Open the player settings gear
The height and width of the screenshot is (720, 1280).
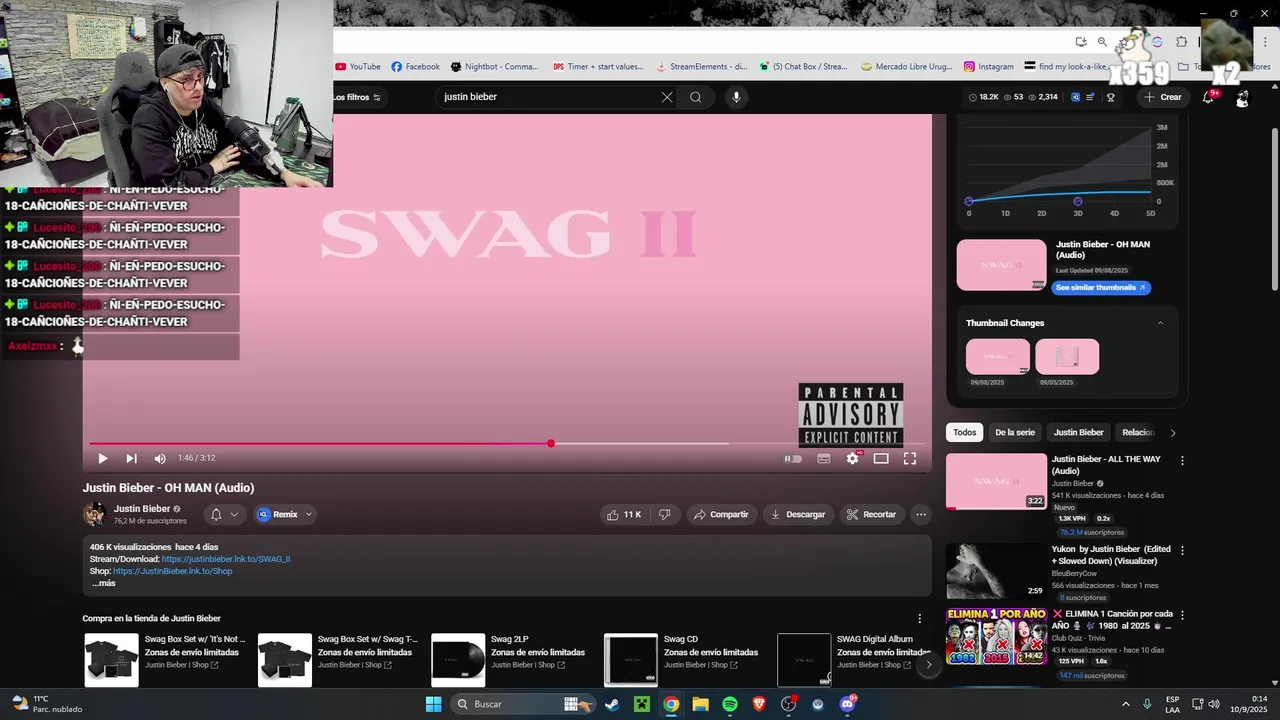click(x=853, y=458)
